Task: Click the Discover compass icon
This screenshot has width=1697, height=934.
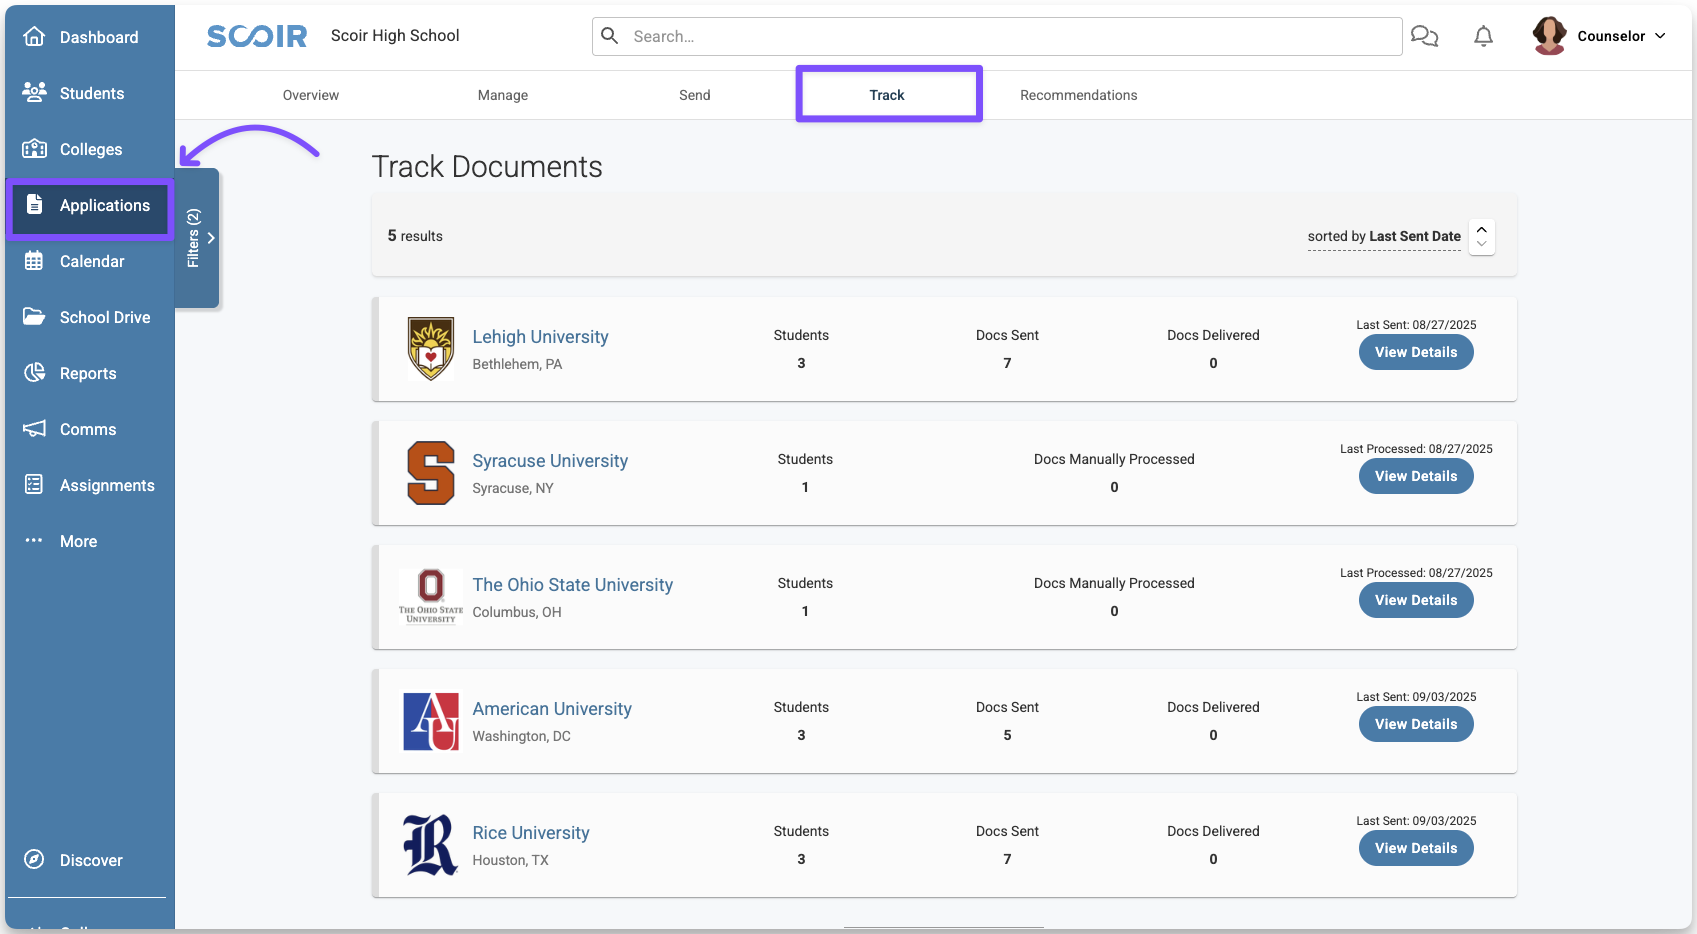Action: pos(34,859)
